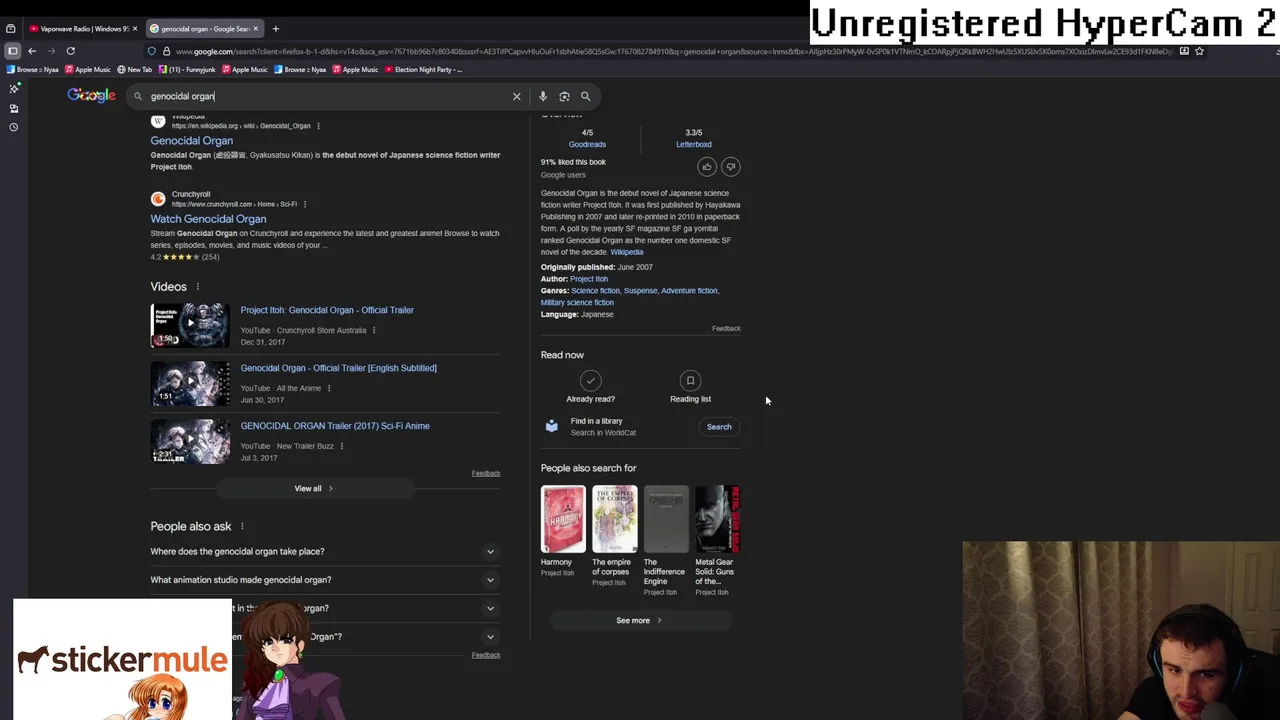Start voice search with the microphone icon
This screenshot has height=720, width=1280.
543,96
